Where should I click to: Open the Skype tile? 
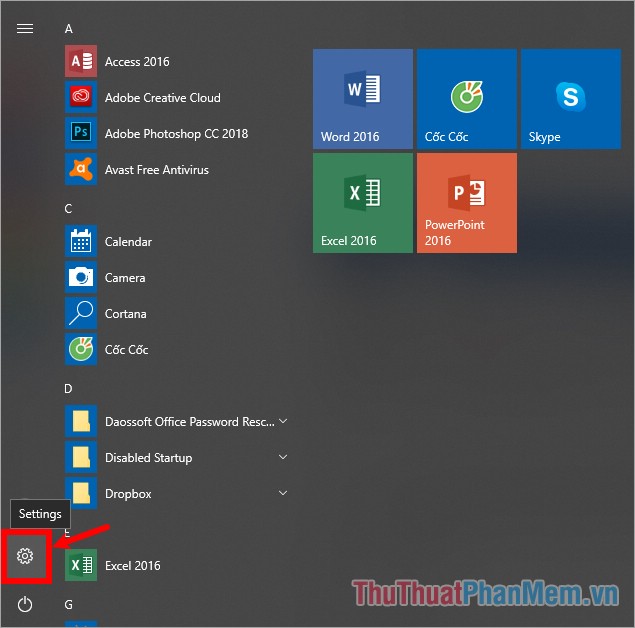pos(571,99)
